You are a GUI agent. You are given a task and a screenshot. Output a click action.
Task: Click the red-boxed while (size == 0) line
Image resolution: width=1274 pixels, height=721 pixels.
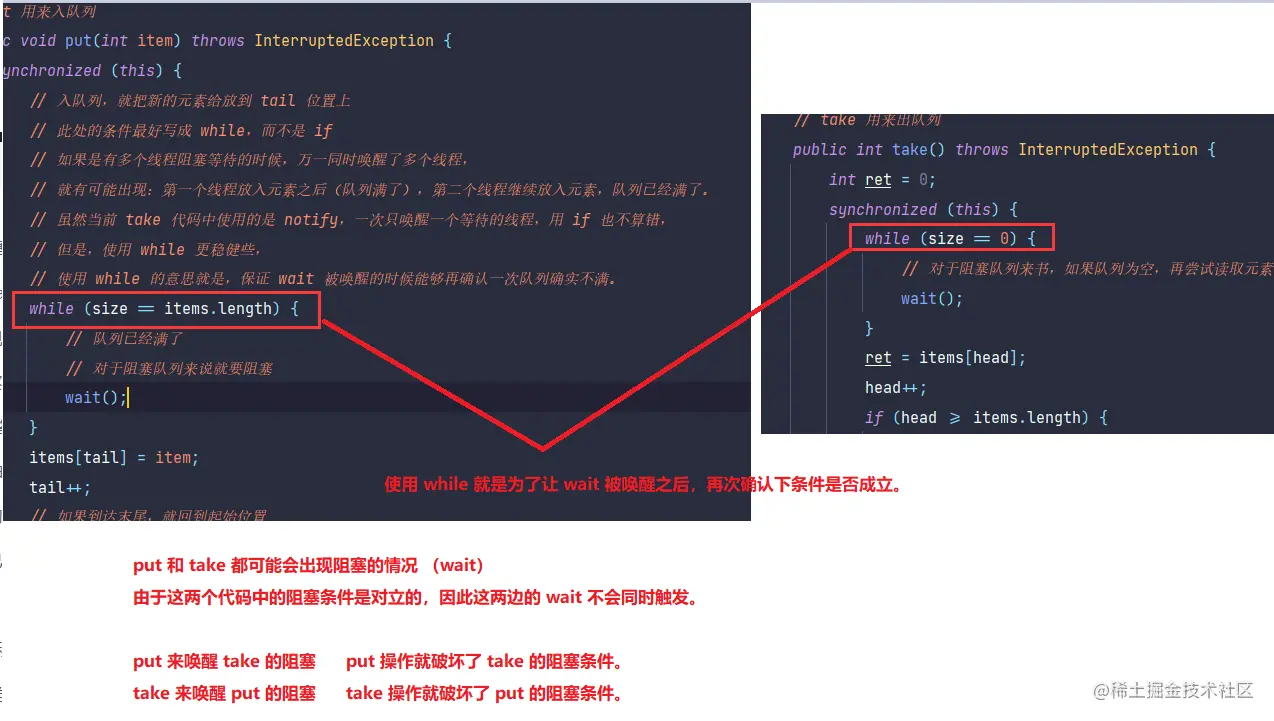[x=951, y=238]
